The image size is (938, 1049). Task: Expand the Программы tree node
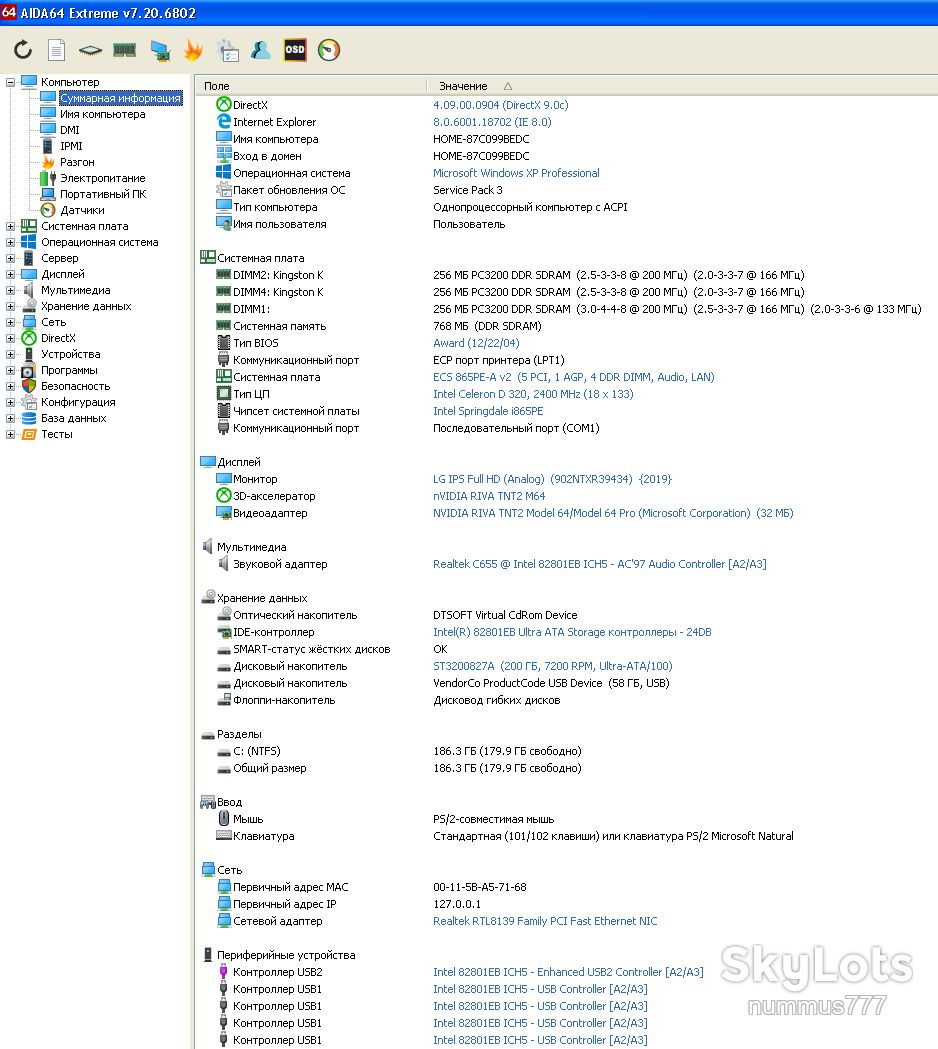click(10, 371)
